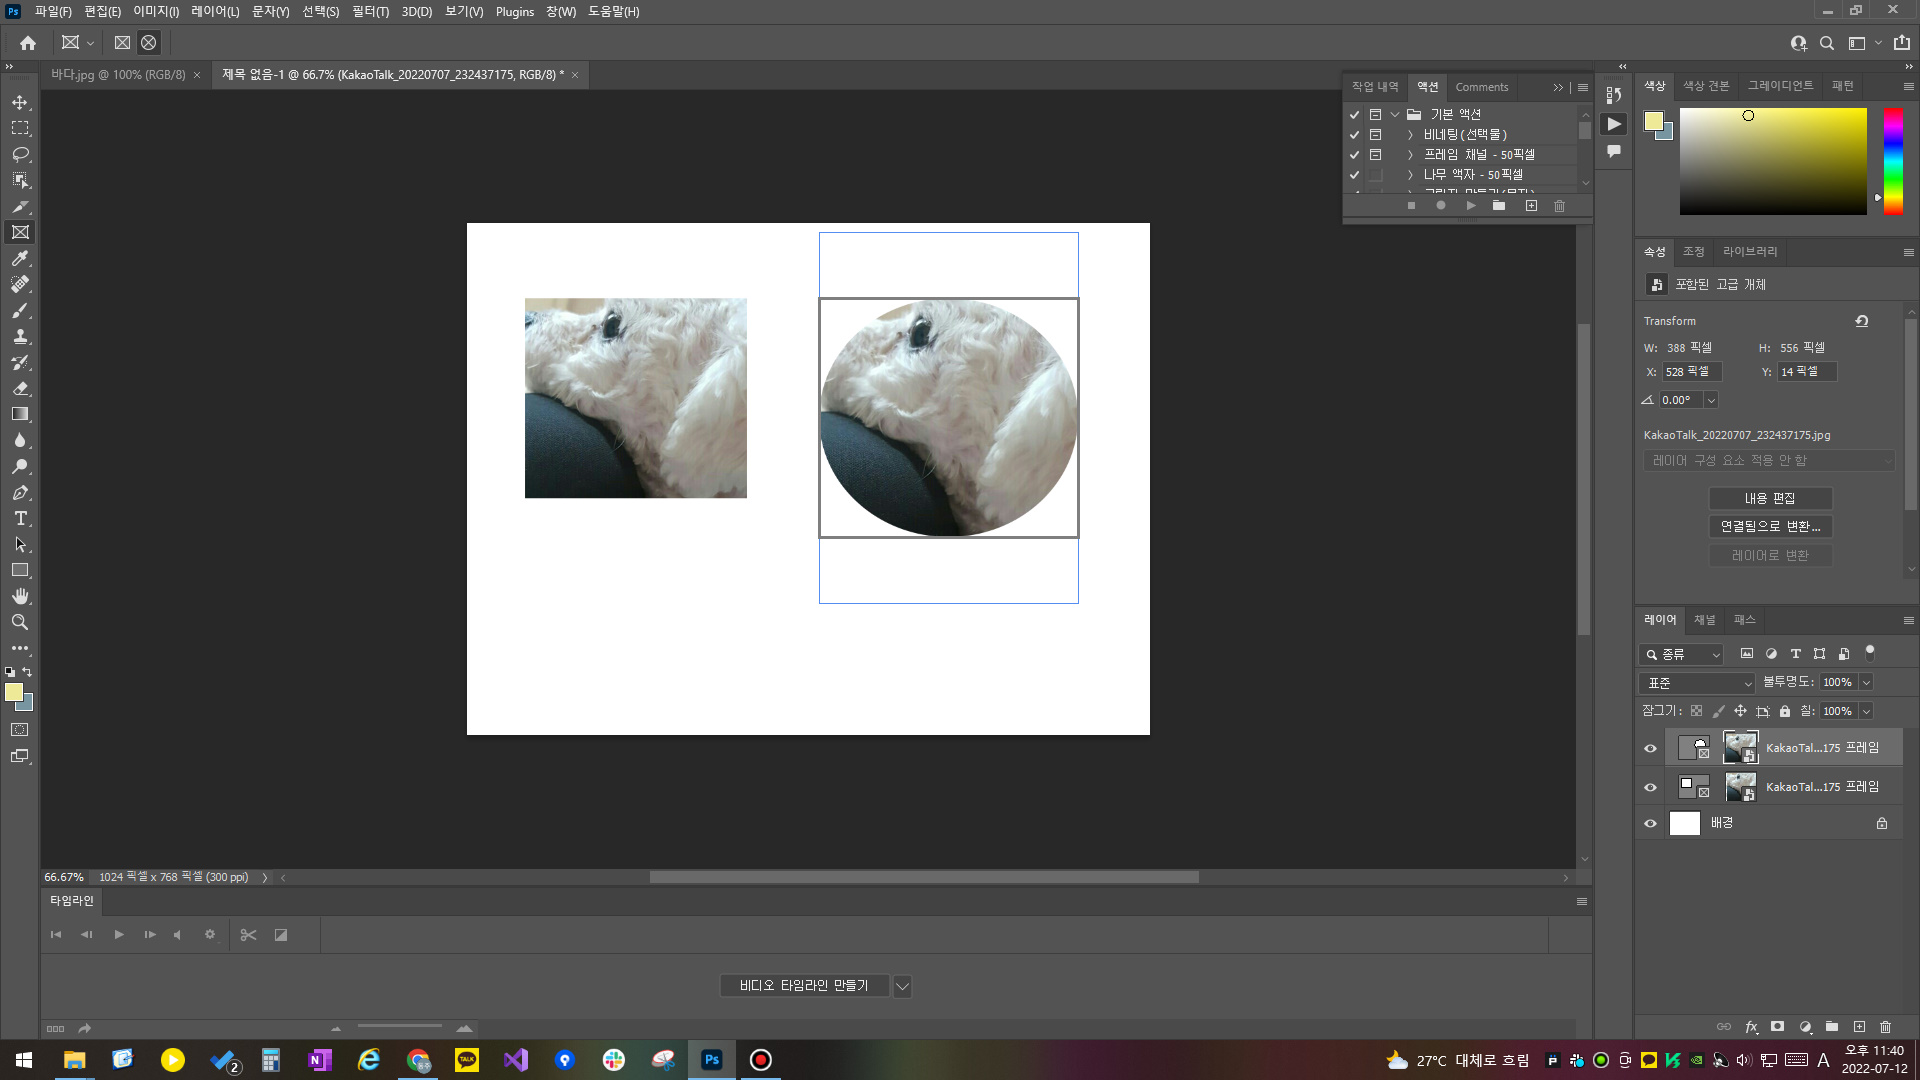Click the X position input field
The image size is (1920, 1080).
(1692, 372)
